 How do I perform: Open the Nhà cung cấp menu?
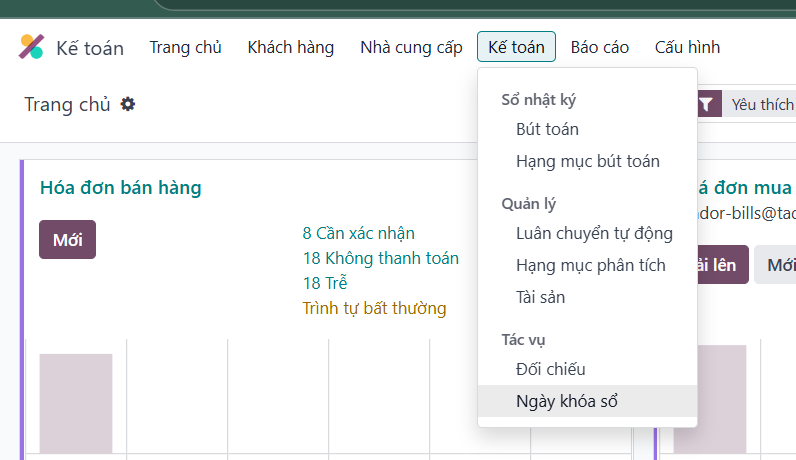[411, 47]
